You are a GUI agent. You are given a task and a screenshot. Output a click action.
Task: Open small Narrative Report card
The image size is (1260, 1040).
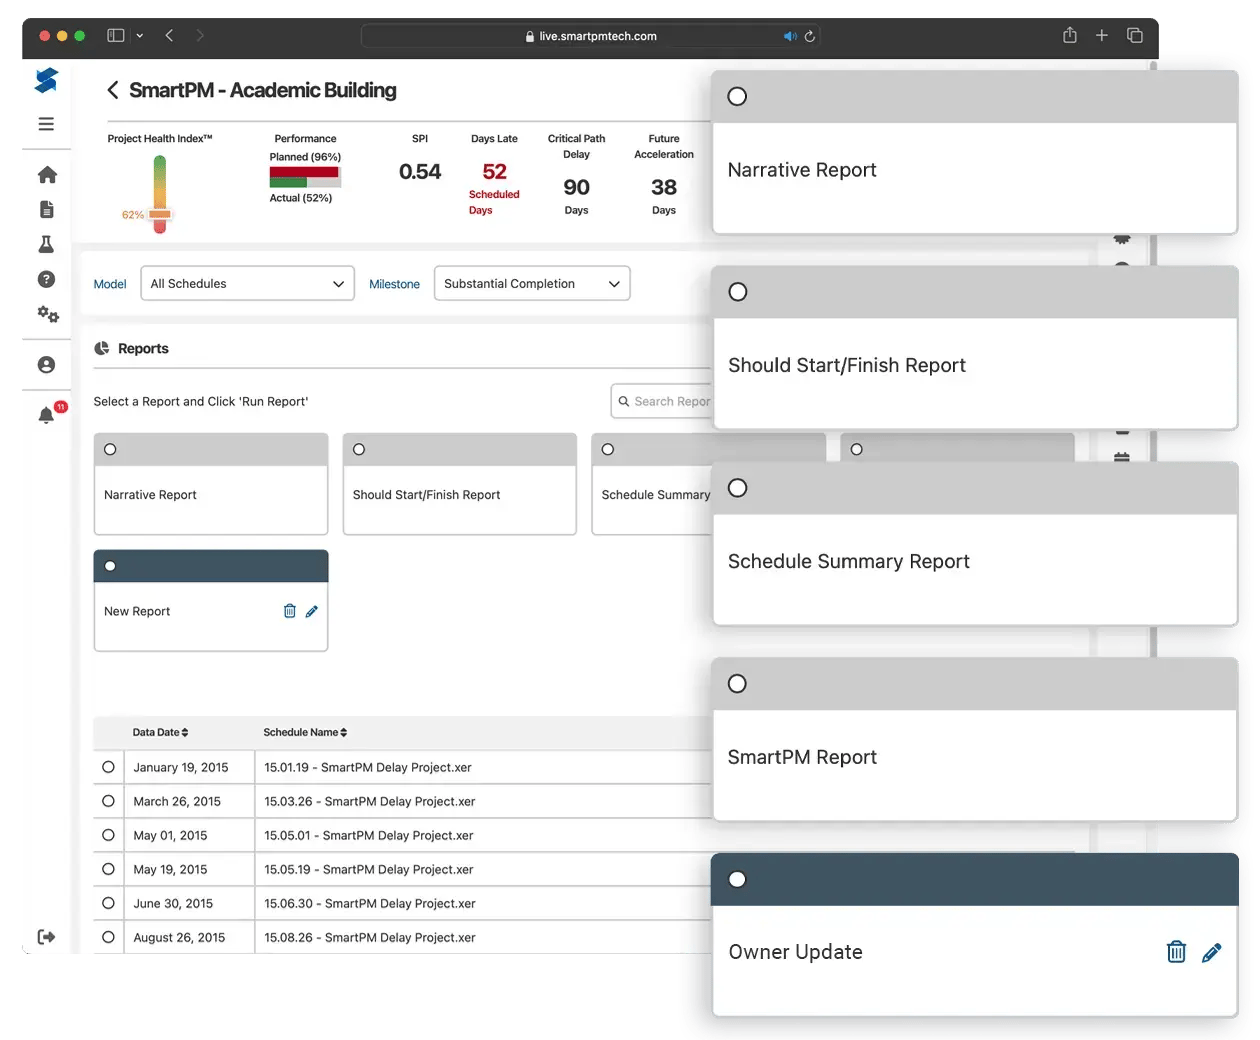click(211, 484)
